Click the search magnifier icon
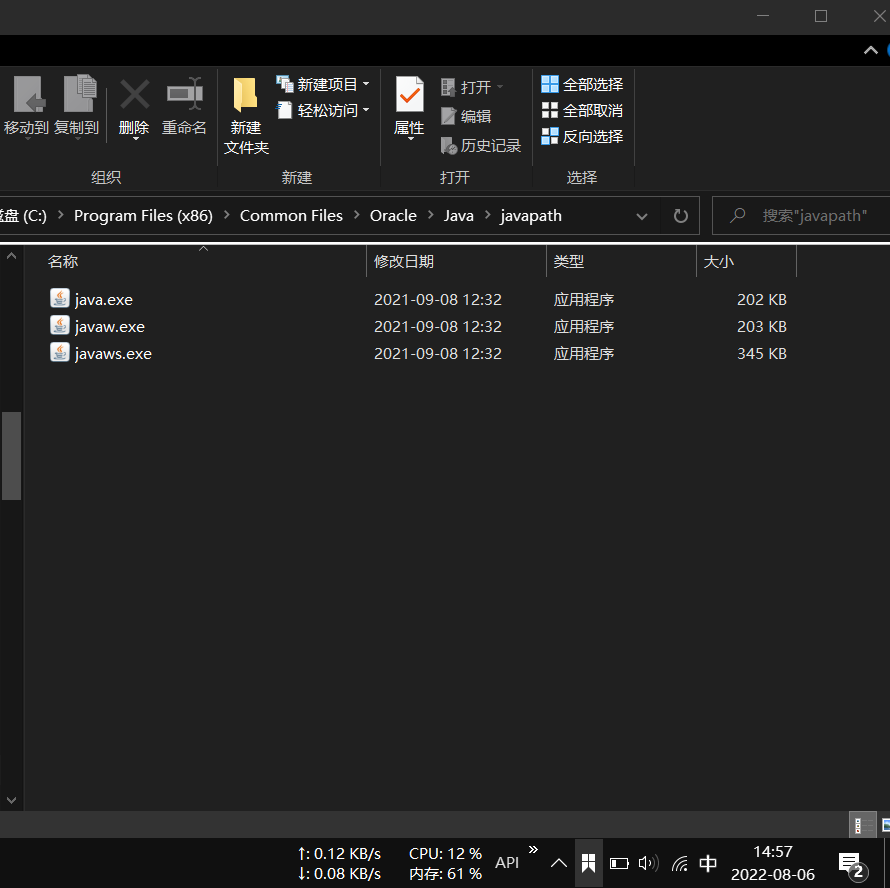Viewport: 890px width, 888px height. click(x=737, y=215)
